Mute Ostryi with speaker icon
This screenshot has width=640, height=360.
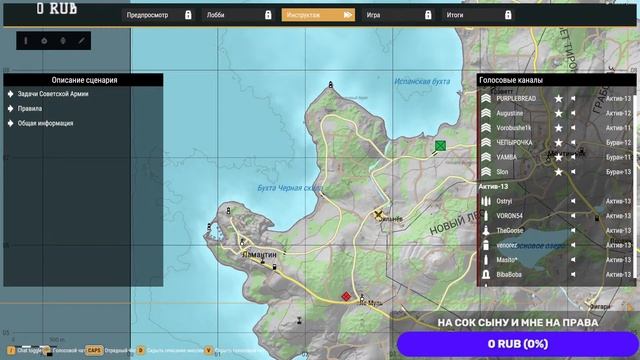573,201
